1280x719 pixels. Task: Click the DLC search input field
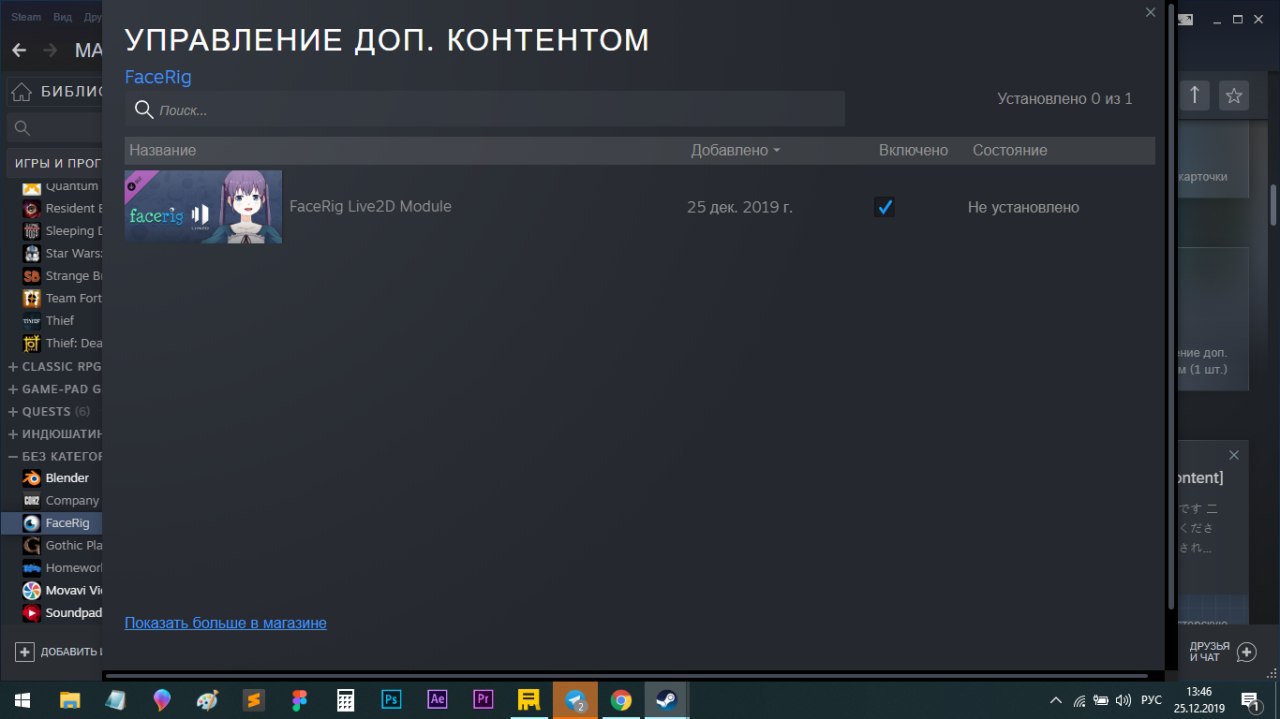click(485, 109)
